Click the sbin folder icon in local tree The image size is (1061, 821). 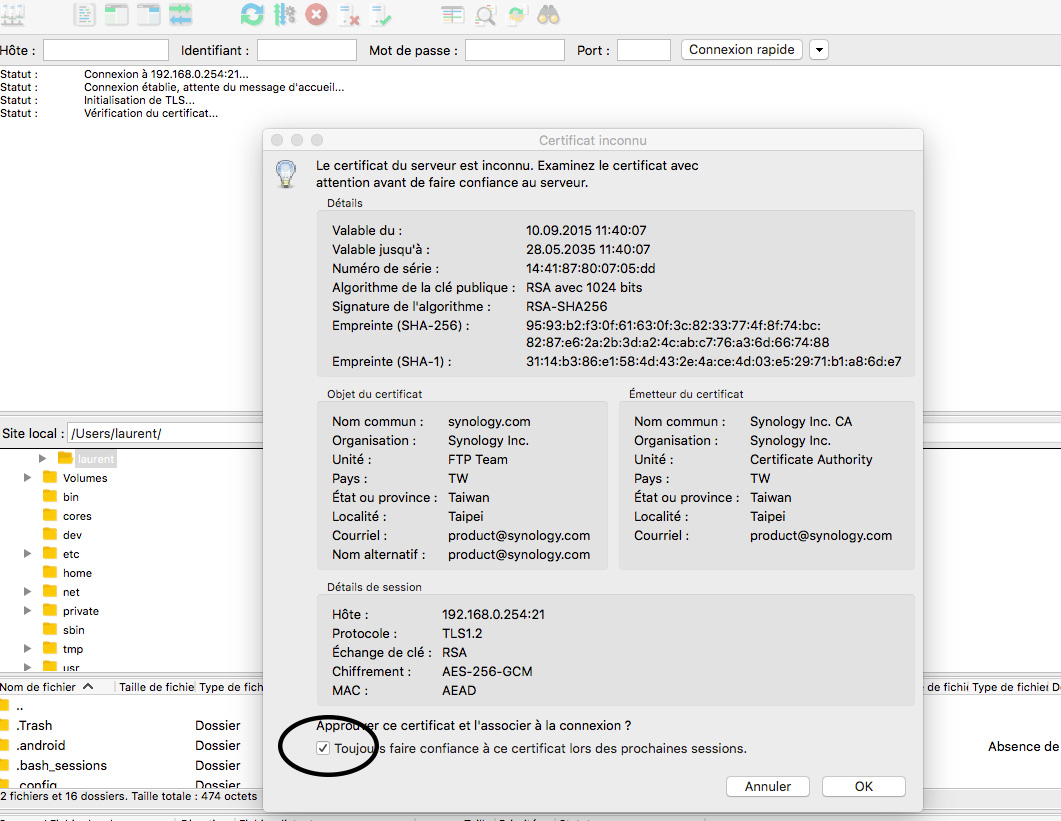point(50,629)
